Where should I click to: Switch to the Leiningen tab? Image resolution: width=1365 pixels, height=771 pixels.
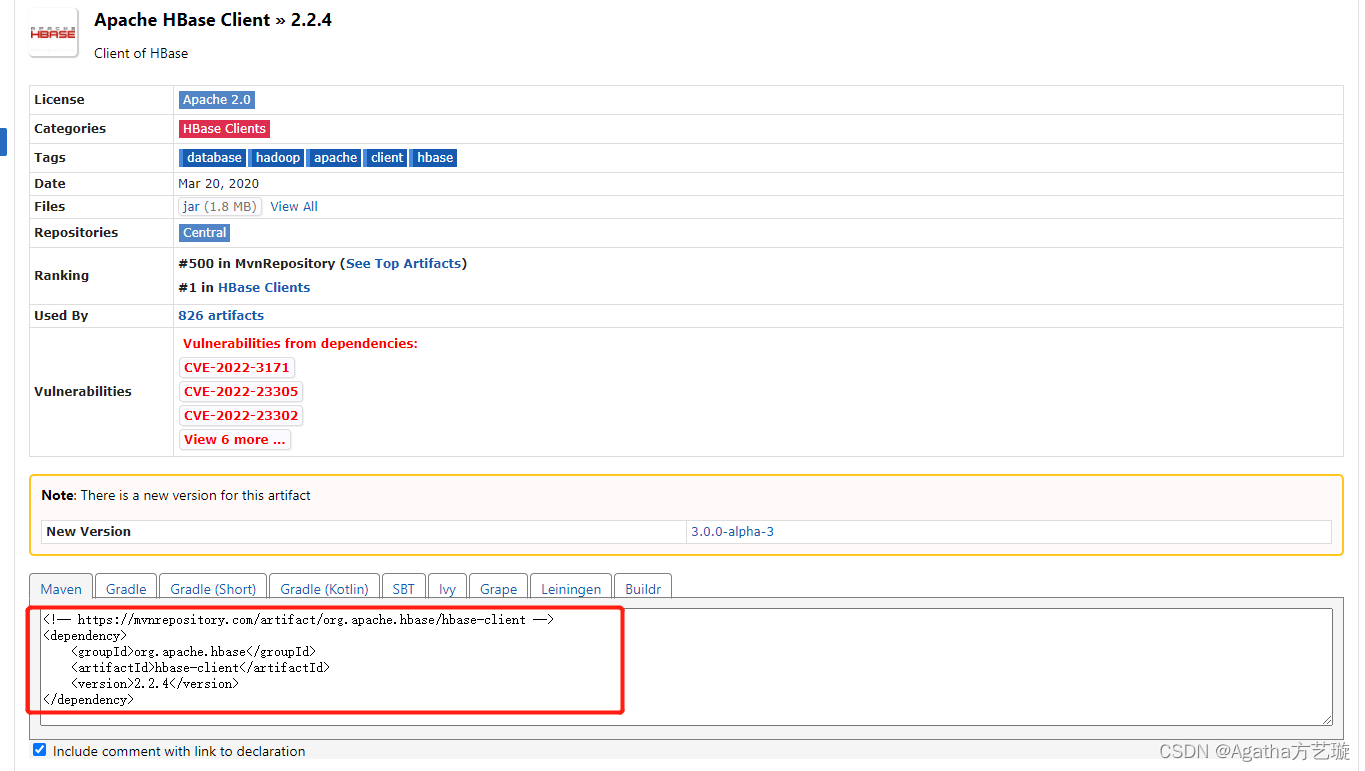pos(571,589)
